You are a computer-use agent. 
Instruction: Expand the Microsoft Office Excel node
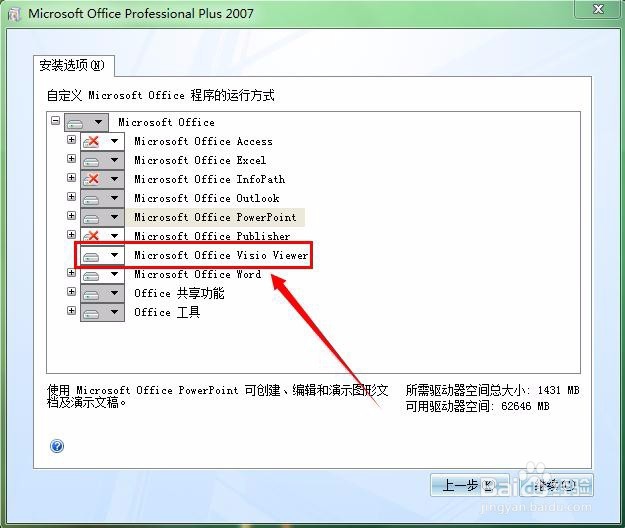click(x=71, y=159)
